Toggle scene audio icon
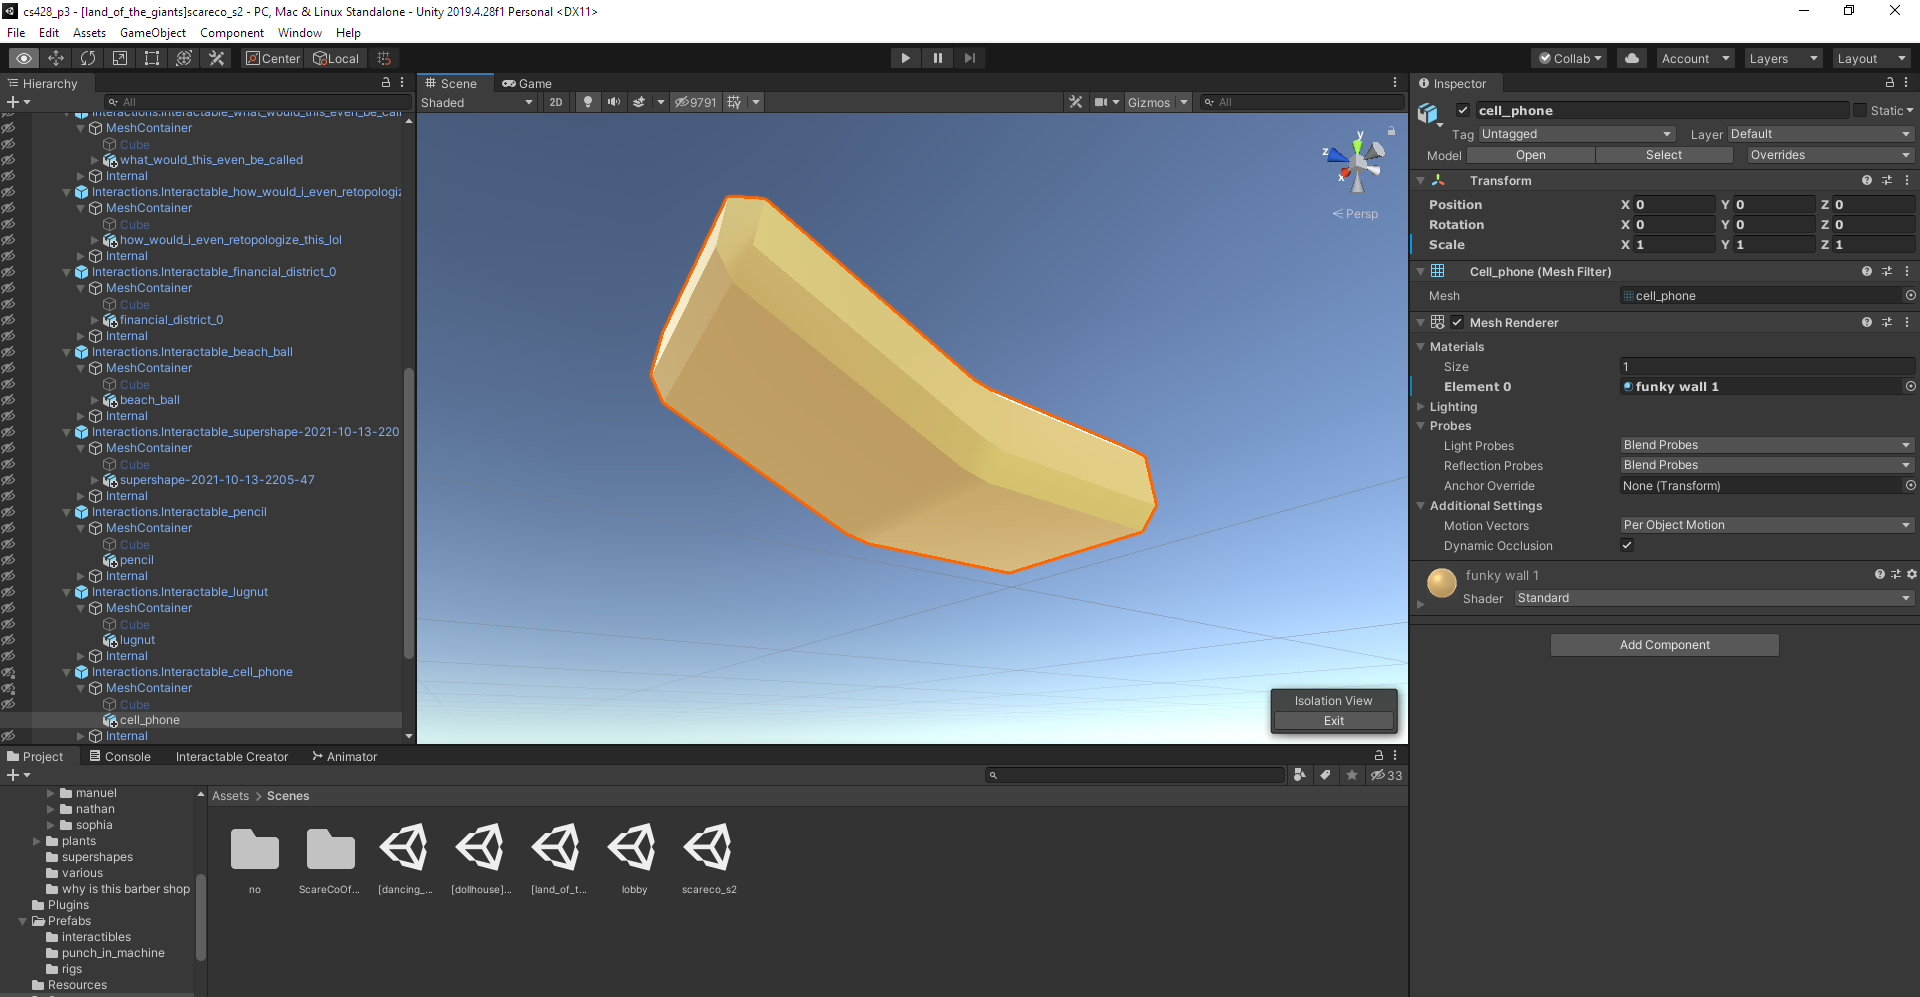This screenshot has height=997, width=1920. [x=614, y=102]
